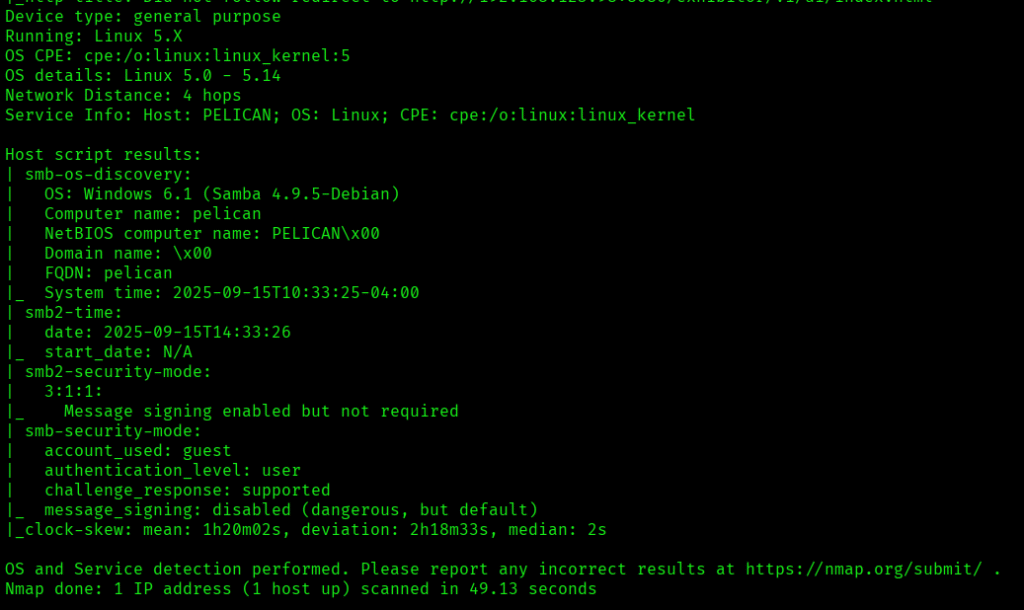Click 'Message signing enabled but not required'
1024x610 pixels.
(261, 411)
